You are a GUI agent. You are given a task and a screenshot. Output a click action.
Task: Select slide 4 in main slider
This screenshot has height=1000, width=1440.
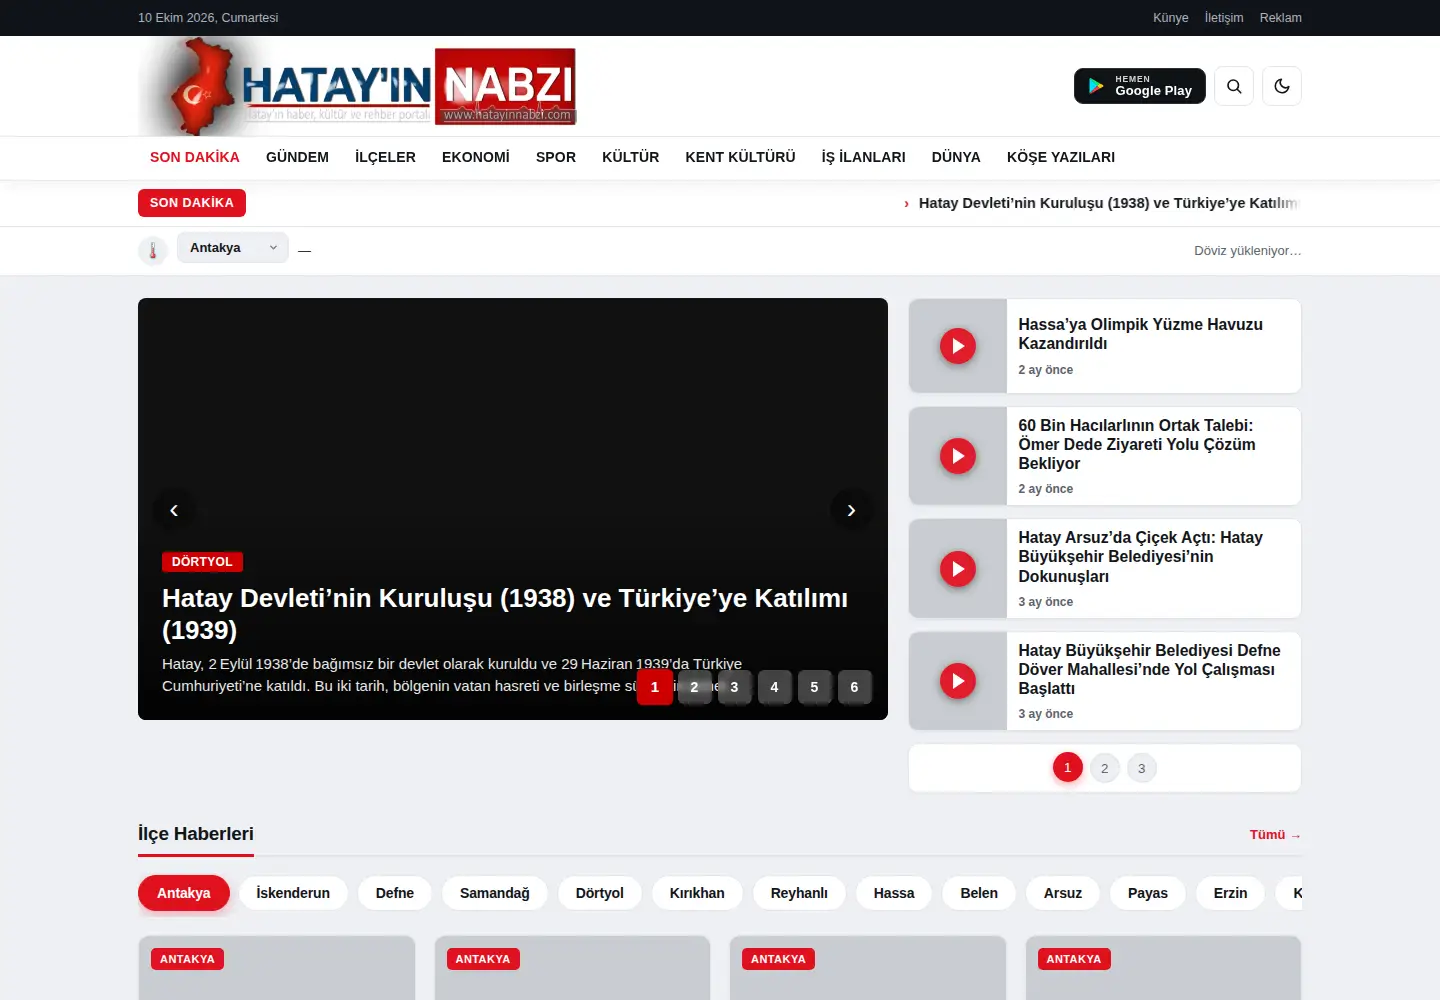click(774, 687)
